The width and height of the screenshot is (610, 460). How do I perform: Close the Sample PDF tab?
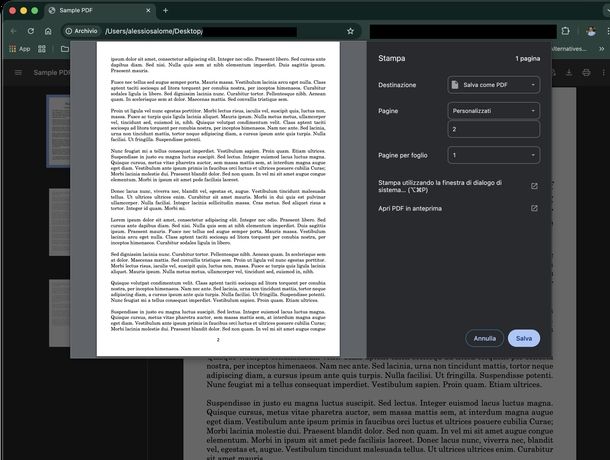point(148,11)
